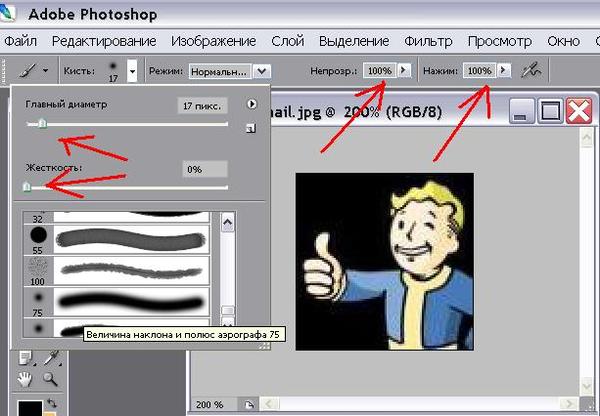Click the 17 пикс. diameter field
The height and width of the screenshot is (416, 600).
pyautogui.click(x=202, y=106)
